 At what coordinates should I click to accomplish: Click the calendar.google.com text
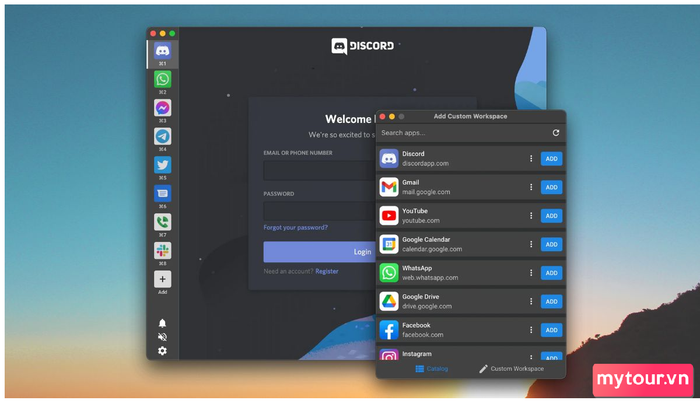pos(432,249)
